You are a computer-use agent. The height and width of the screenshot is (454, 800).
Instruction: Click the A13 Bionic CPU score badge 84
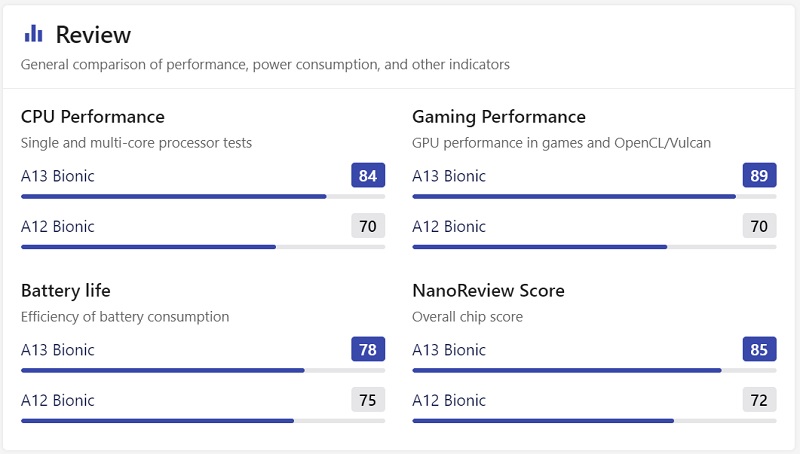368,176
